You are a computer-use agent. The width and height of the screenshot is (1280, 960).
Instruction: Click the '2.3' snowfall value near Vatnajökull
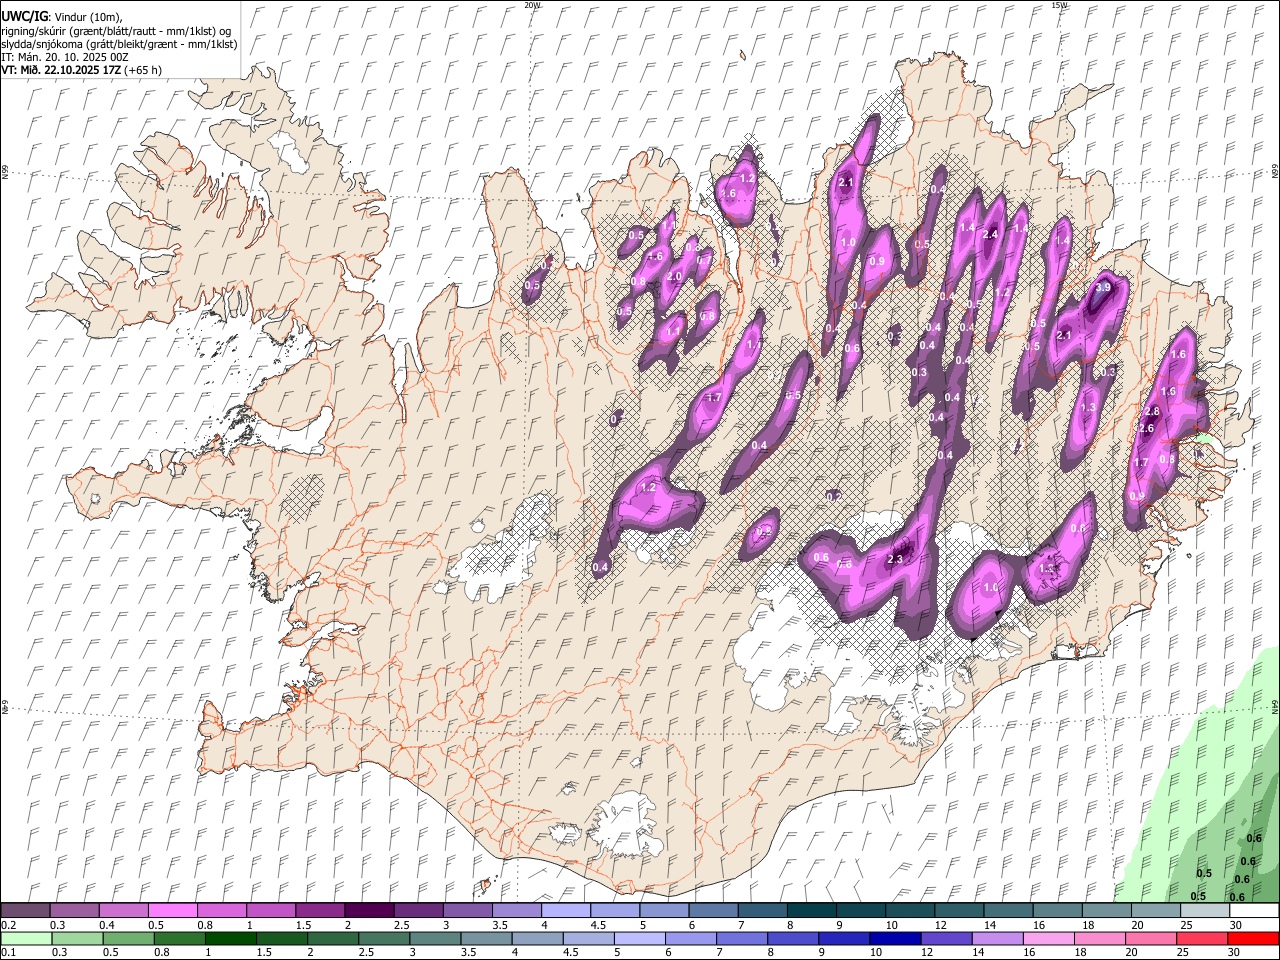pos(895,559)
